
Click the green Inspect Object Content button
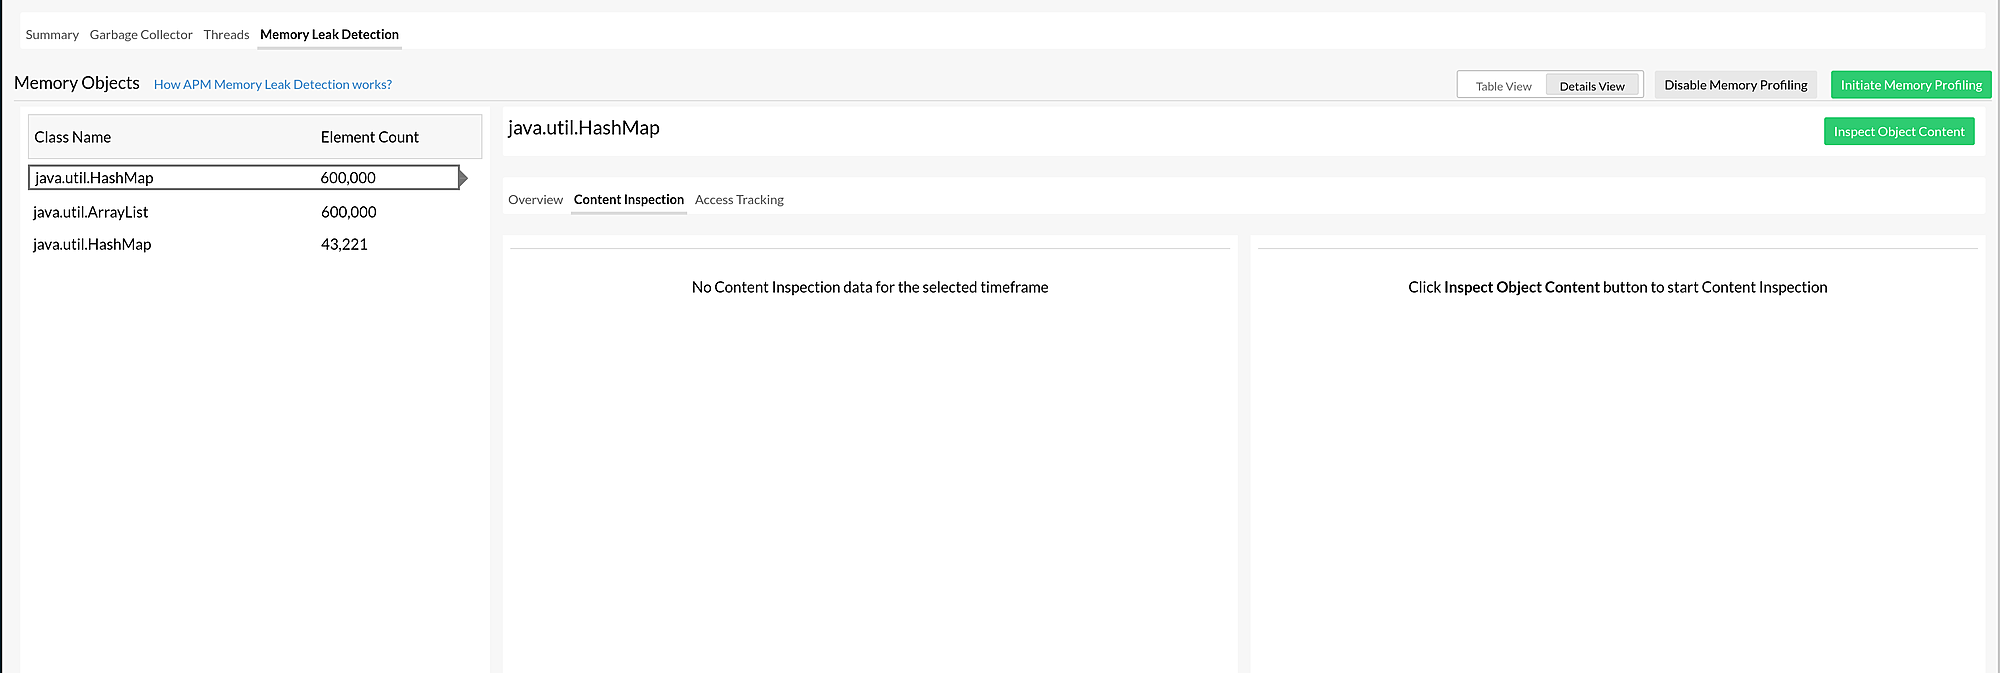point(1898,132)
